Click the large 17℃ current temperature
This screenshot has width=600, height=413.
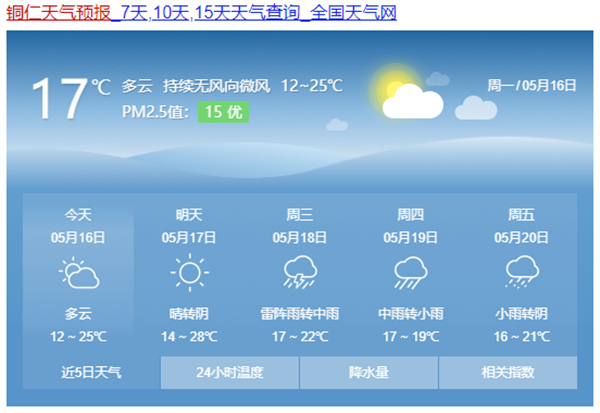70,98
